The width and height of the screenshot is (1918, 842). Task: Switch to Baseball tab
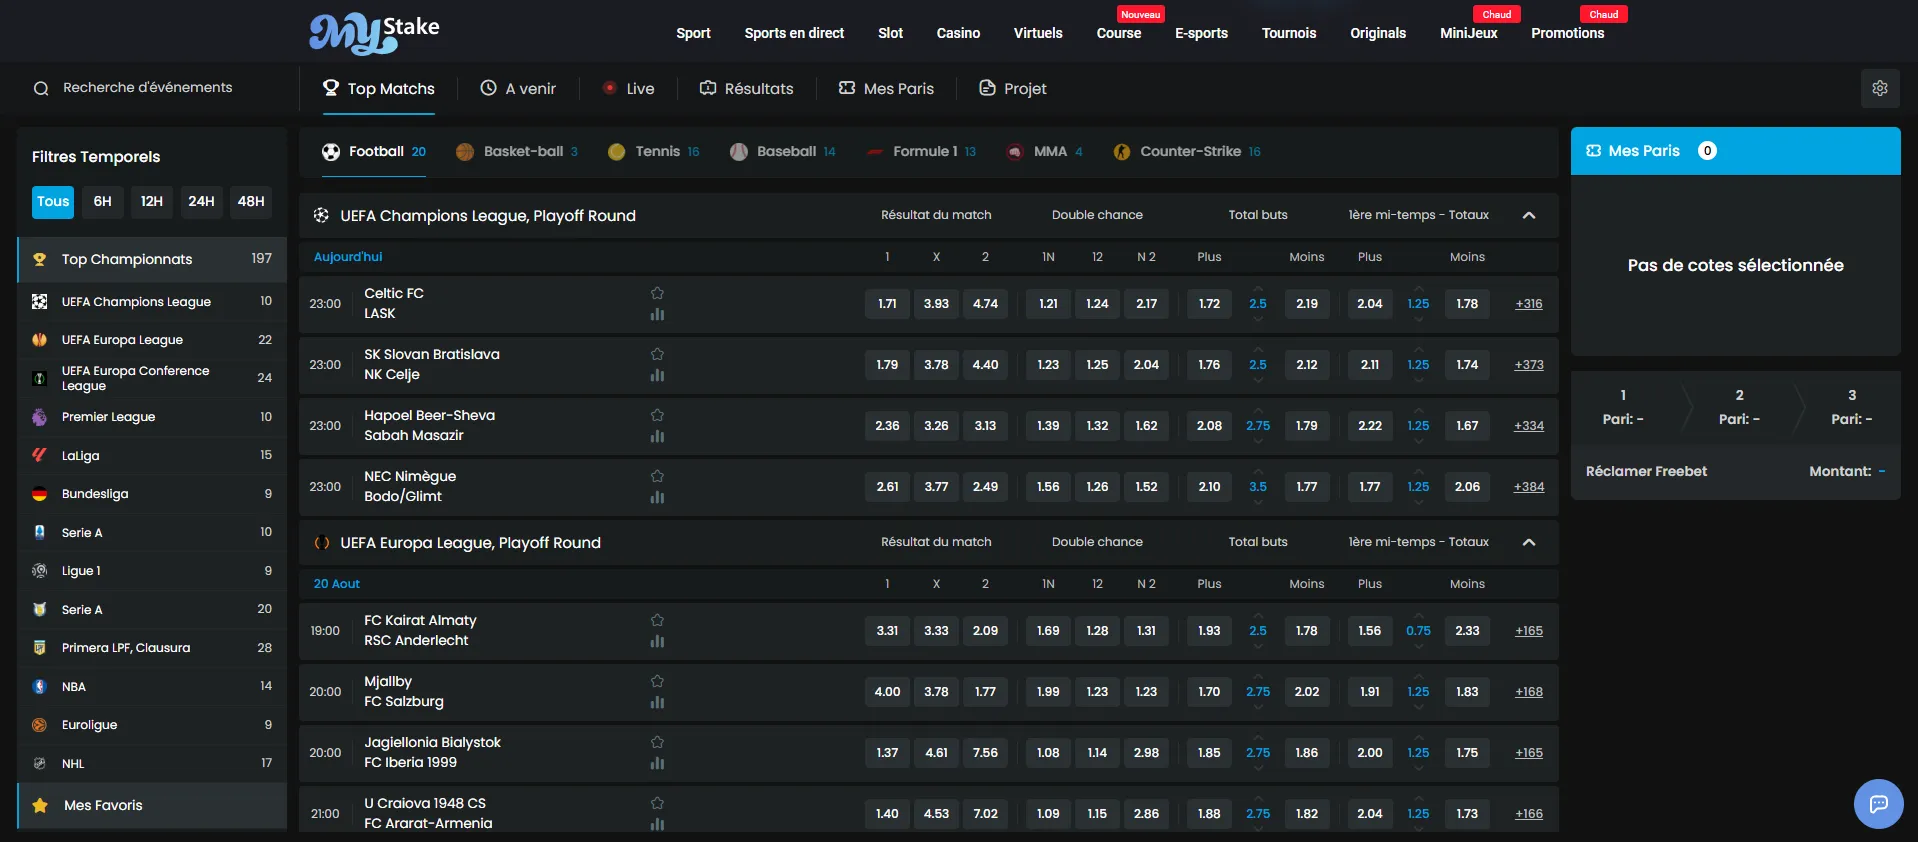point(783,152)
